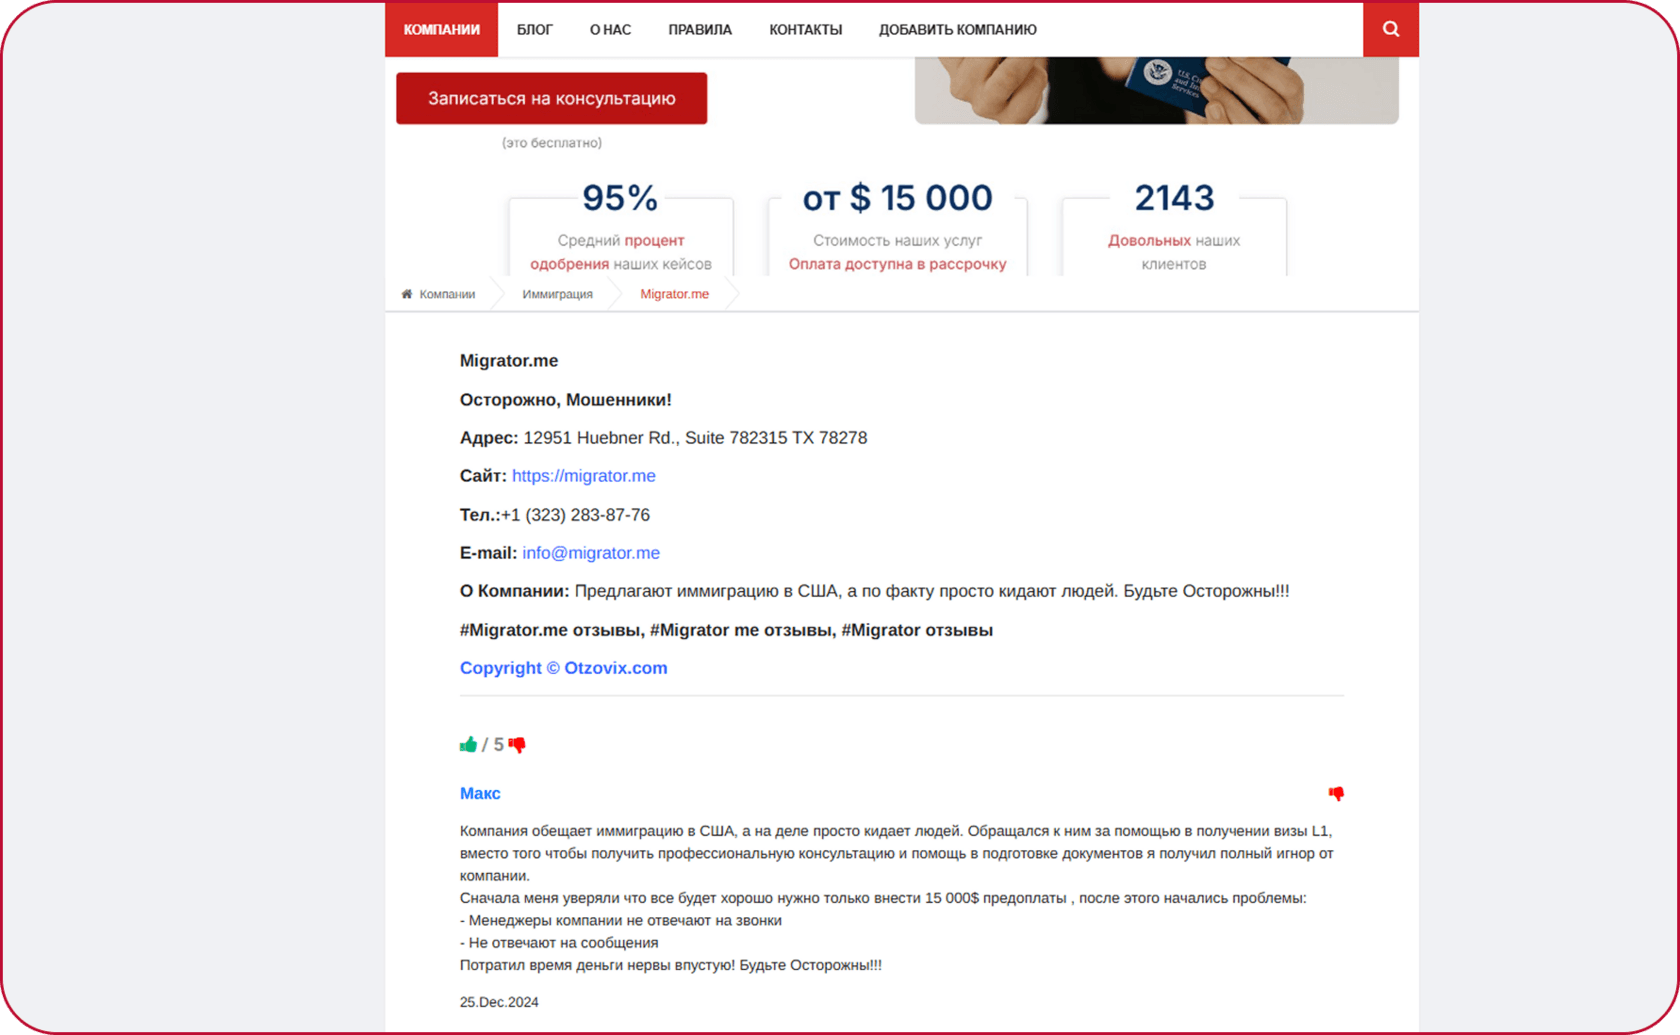Open the КОНТАКТЫ menu item
This screenshot has width=1680, height=1035.
(805, 29)
